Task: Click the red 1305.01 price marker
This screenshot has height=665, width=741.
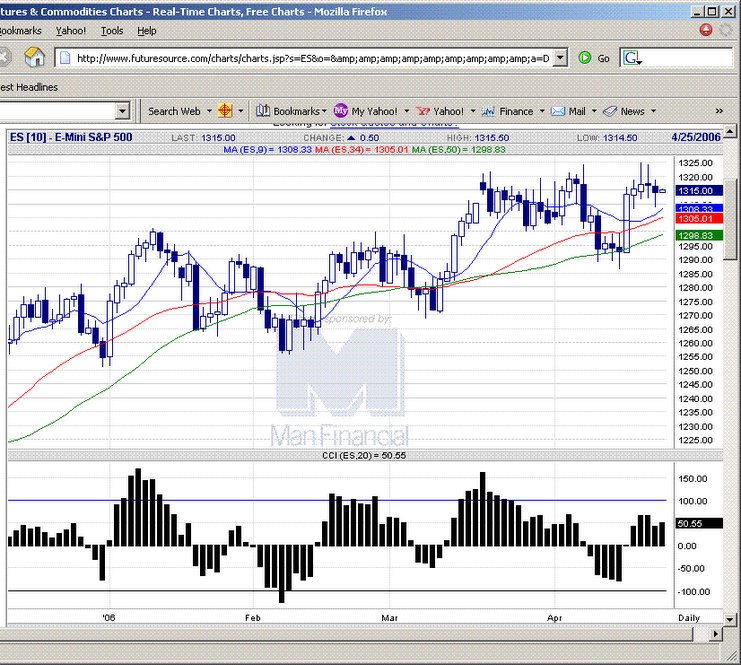Action: coord(699,218)
